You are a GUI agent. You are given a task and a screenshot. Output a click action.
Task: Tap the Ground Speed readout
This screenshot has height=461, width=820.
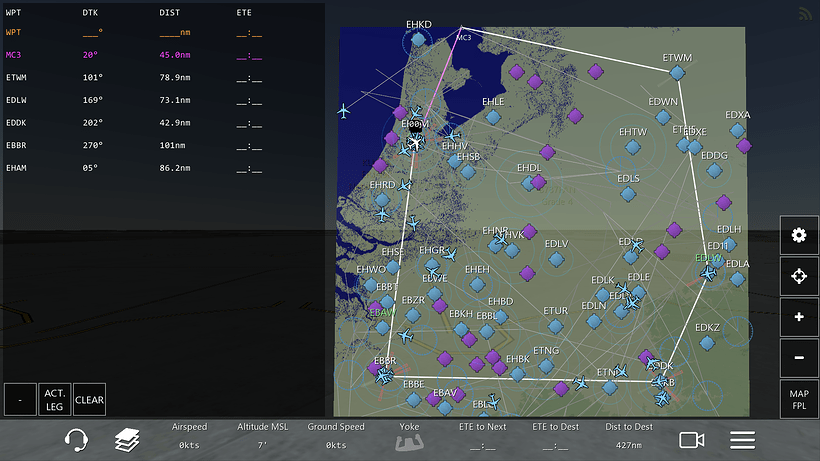coord(336,436)
